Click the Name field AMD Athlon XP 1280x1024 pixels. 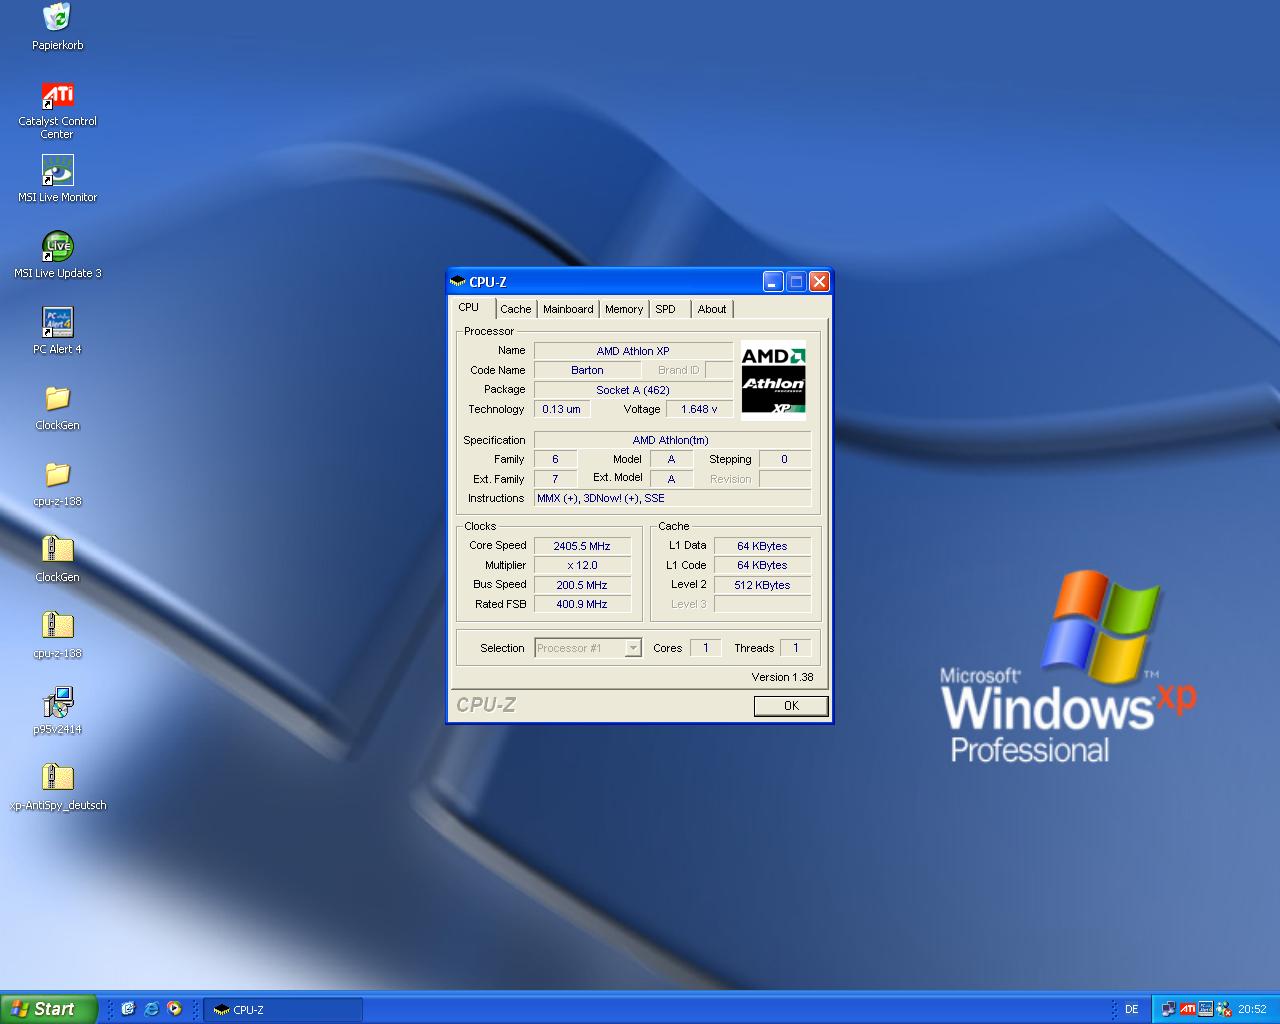(x=633, y=351)
